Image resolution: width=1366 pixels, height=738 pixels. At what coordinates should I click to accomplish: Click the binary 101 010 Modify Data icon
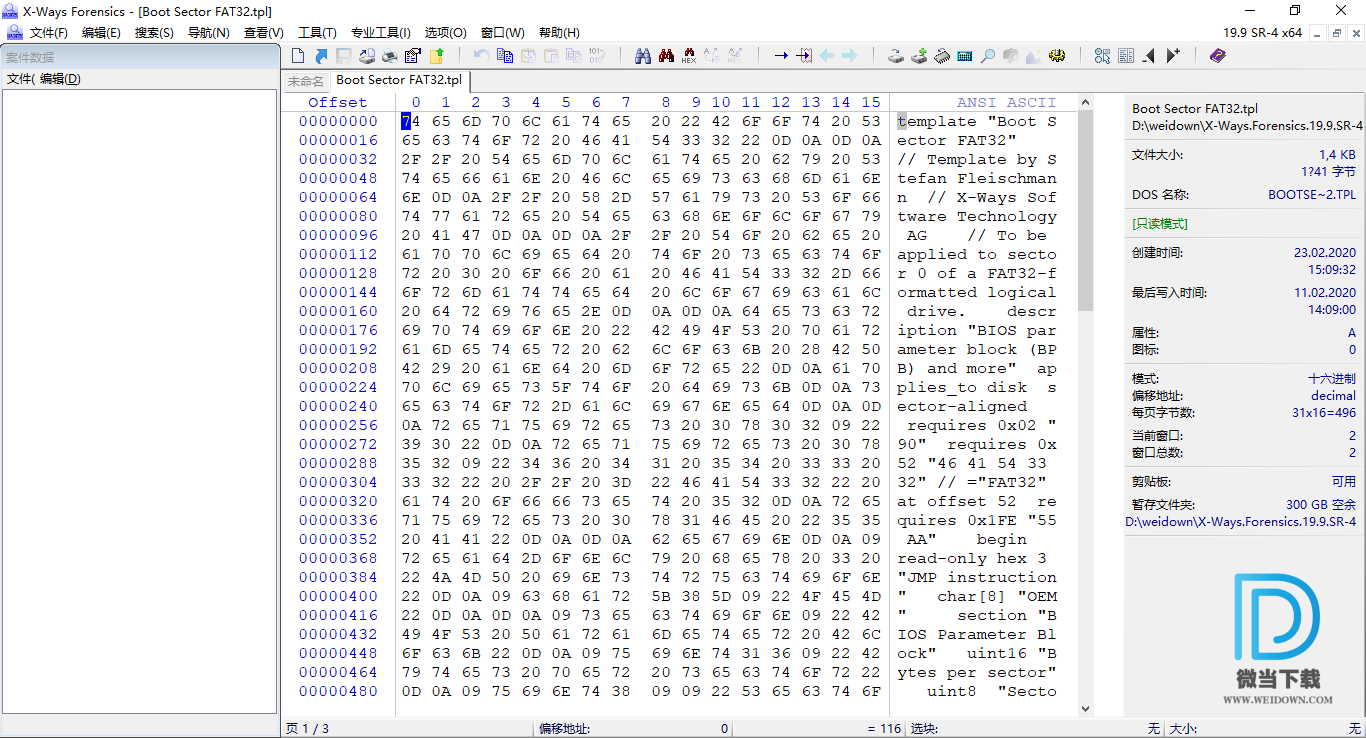597,56
